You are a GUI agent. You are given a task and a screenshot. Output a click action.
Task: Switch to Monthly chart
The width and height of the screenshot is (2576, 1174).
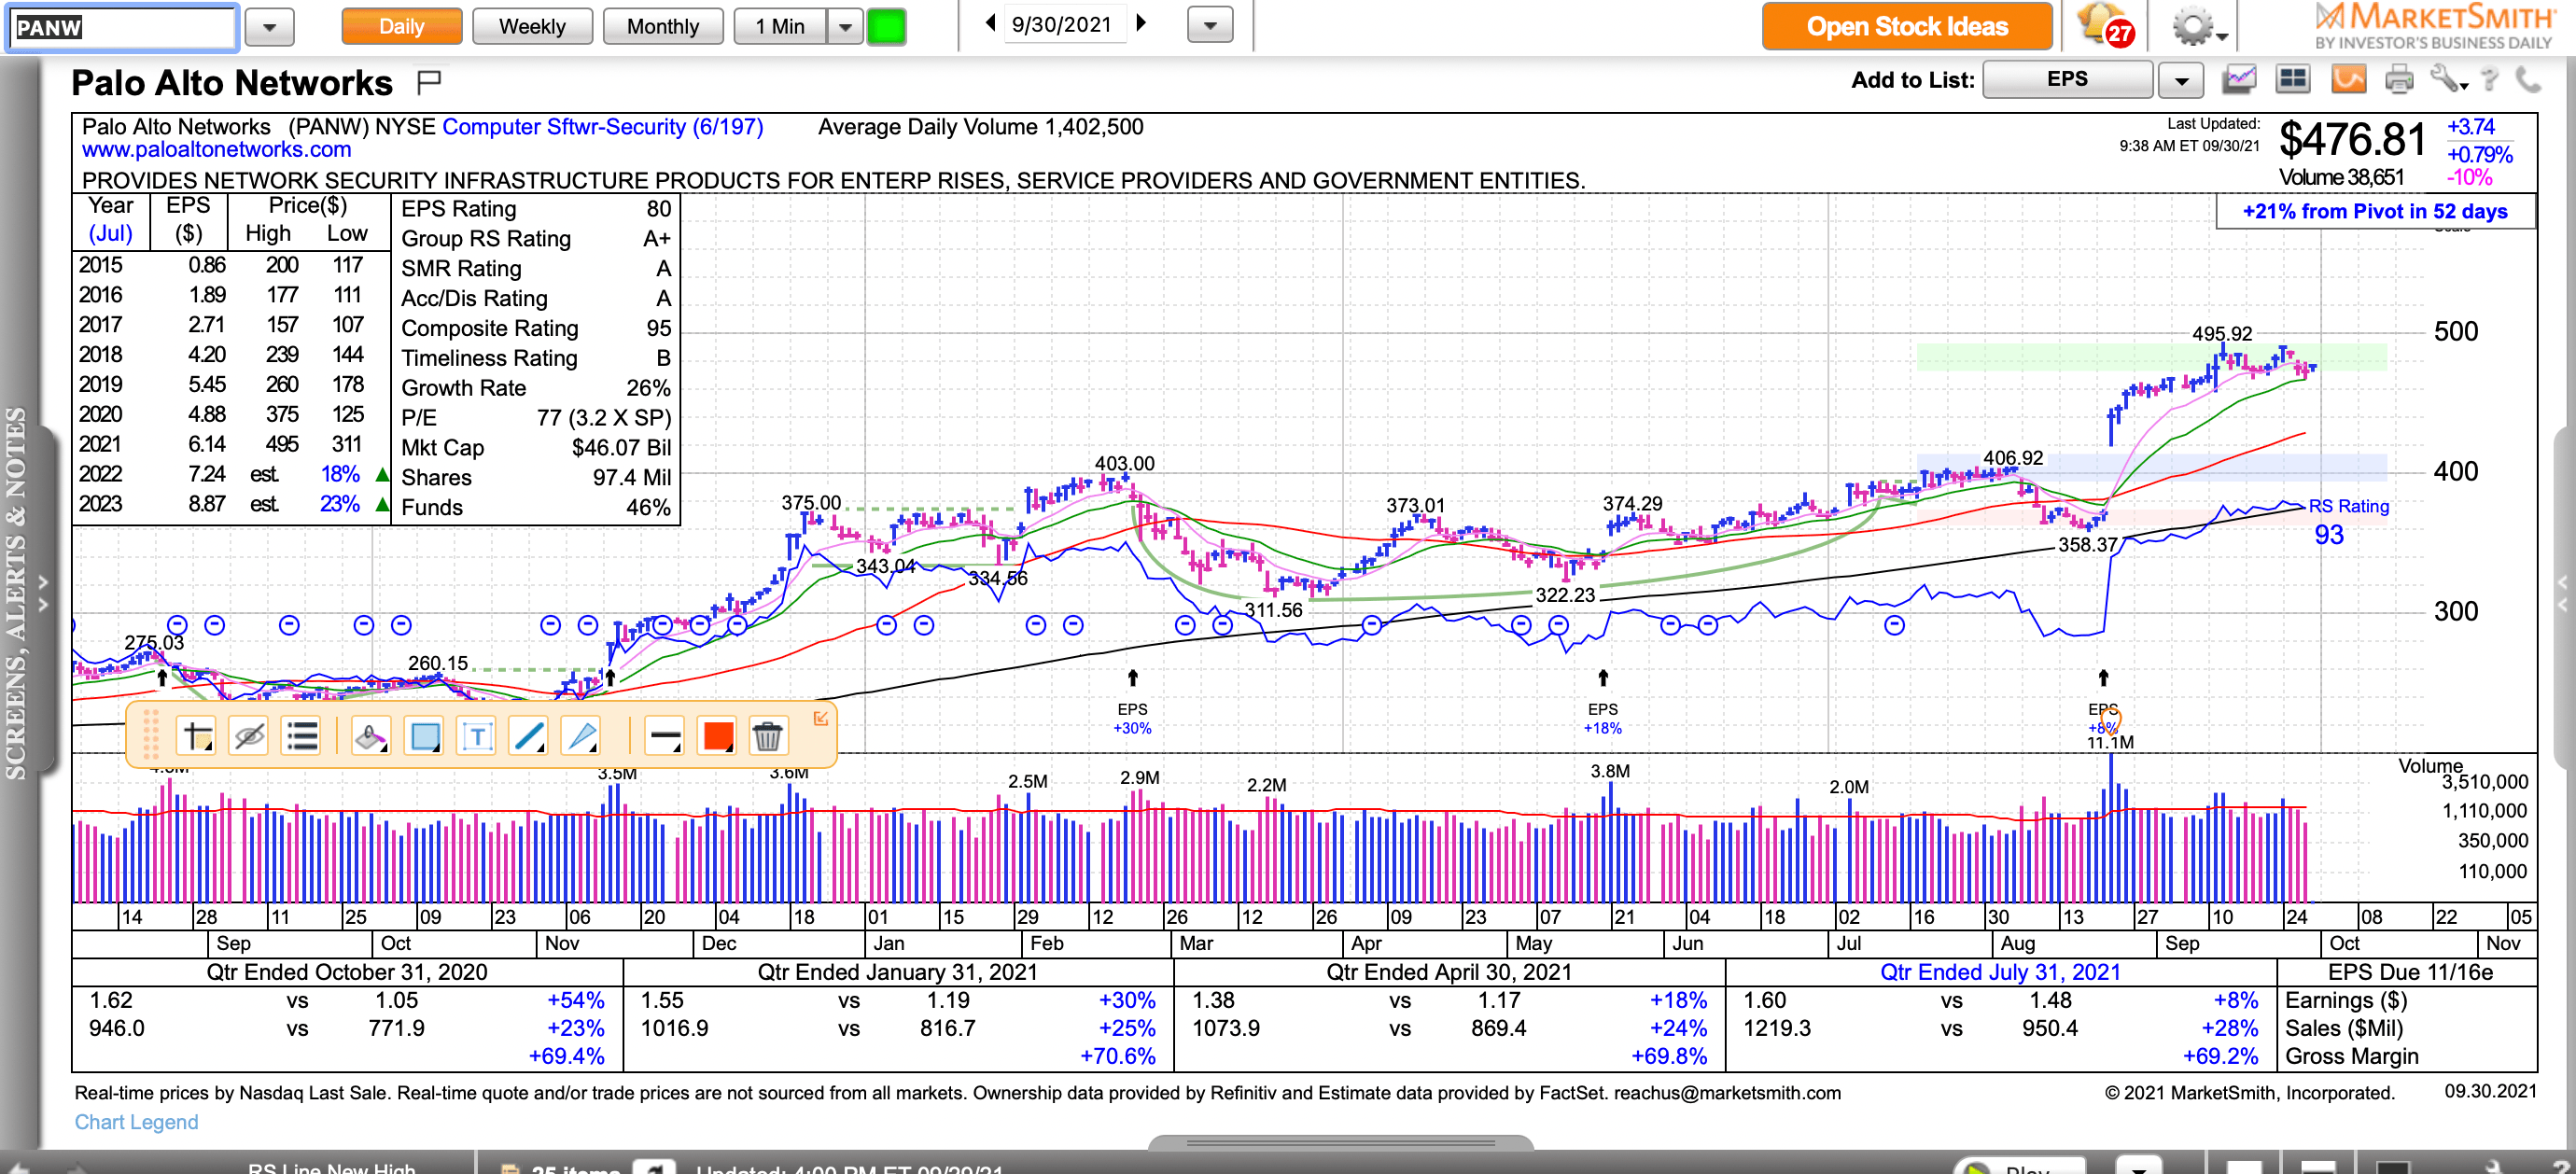[x=663, y=26]
